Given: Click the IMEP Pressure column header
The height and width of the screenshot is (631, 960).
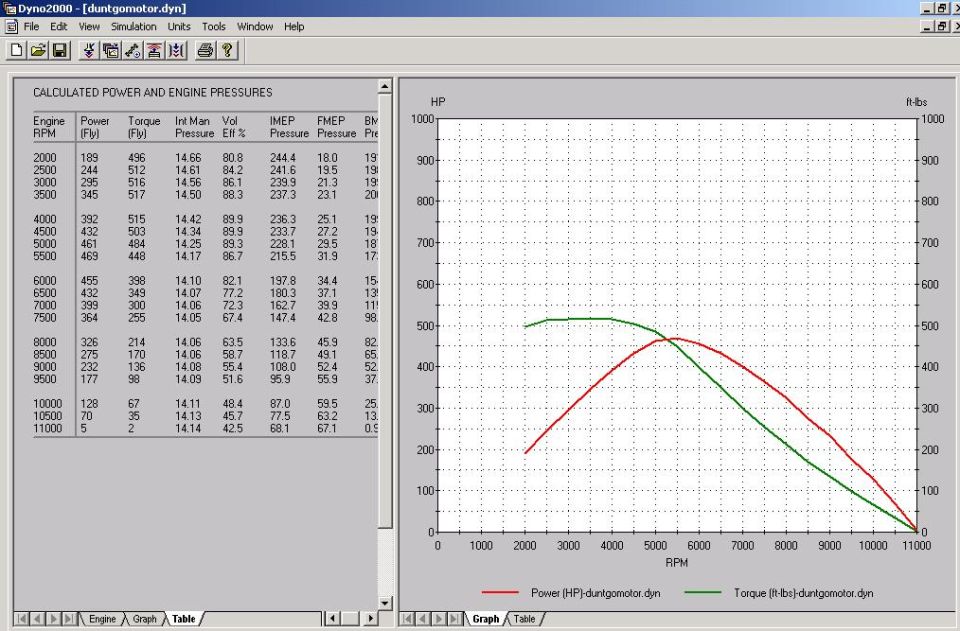Looking at the screenshot, I should (289, 127).
